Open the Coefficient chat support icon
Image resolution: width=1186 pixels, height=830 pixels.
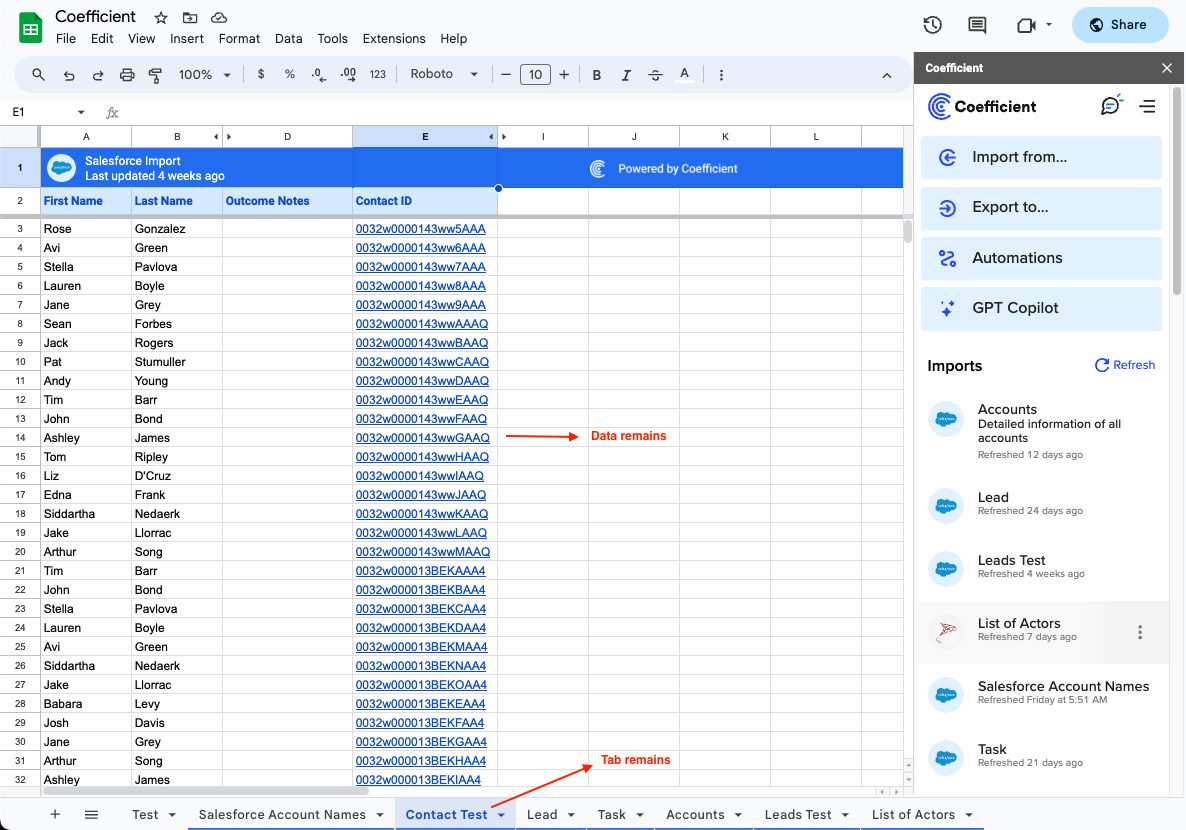click(1110, 106)
